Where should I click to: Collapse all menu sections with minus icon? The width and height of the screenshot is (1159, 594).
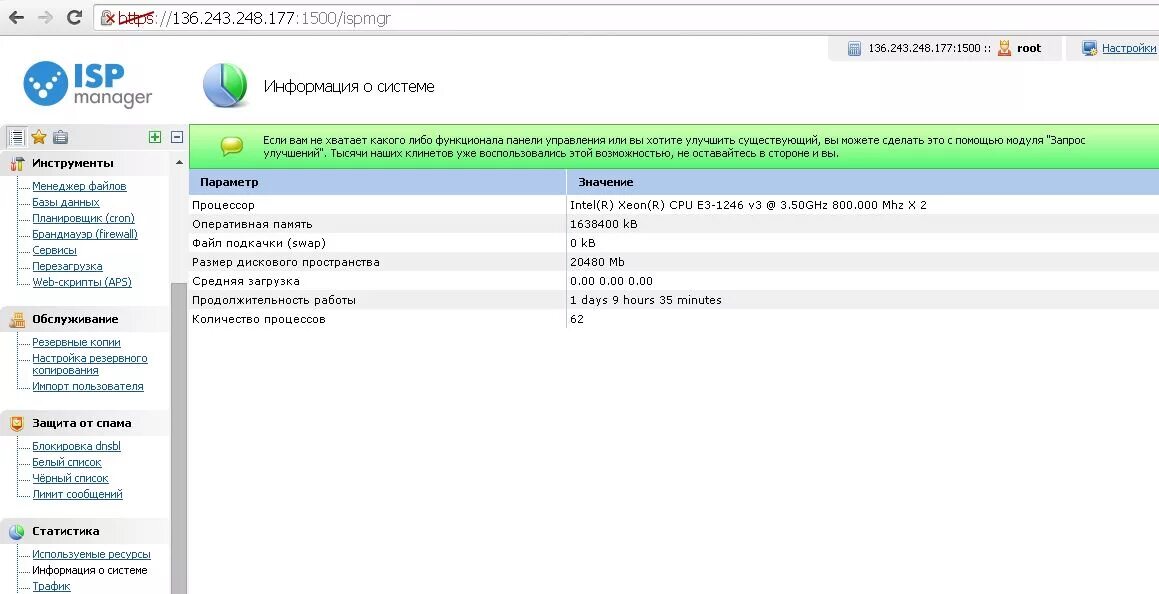point(177,137)
